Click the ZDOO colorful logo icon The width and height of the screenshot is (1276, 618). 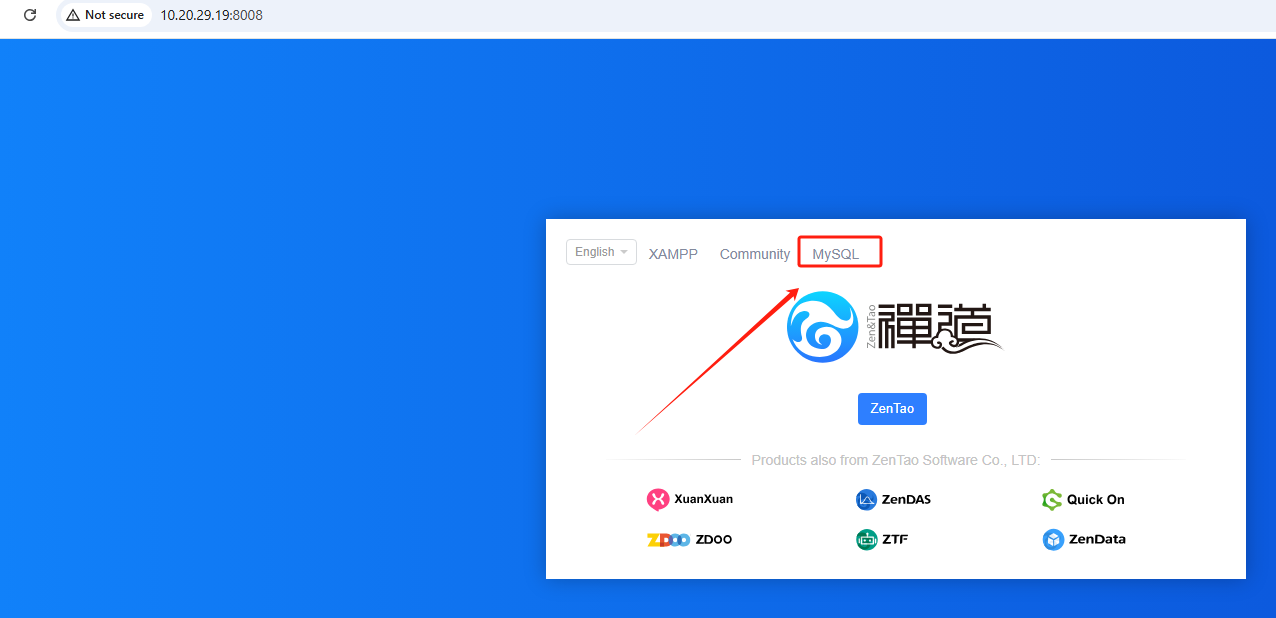pos(668,540)
